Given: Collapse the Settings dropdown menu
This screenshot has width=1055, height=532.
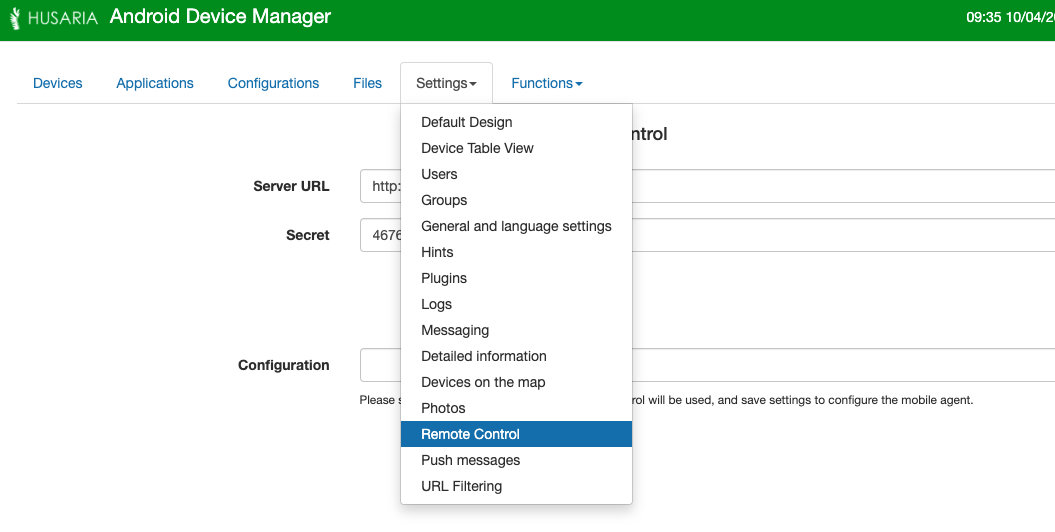Looking at the screenshot, I should [446, 83].
